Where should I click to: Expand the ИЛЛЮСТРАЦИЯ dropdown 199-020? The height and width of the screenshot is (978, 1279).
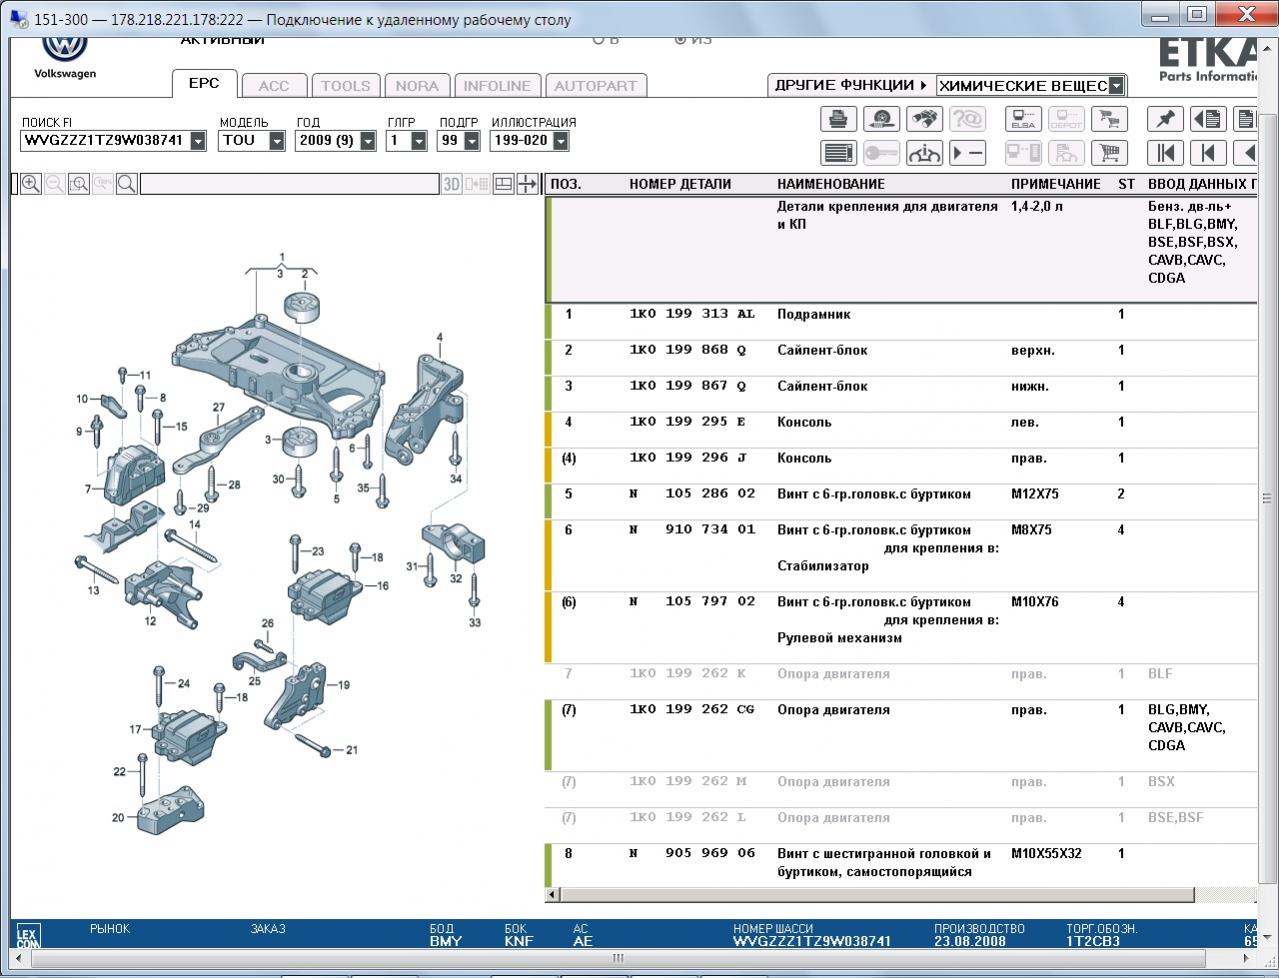[x=560, y=141]
